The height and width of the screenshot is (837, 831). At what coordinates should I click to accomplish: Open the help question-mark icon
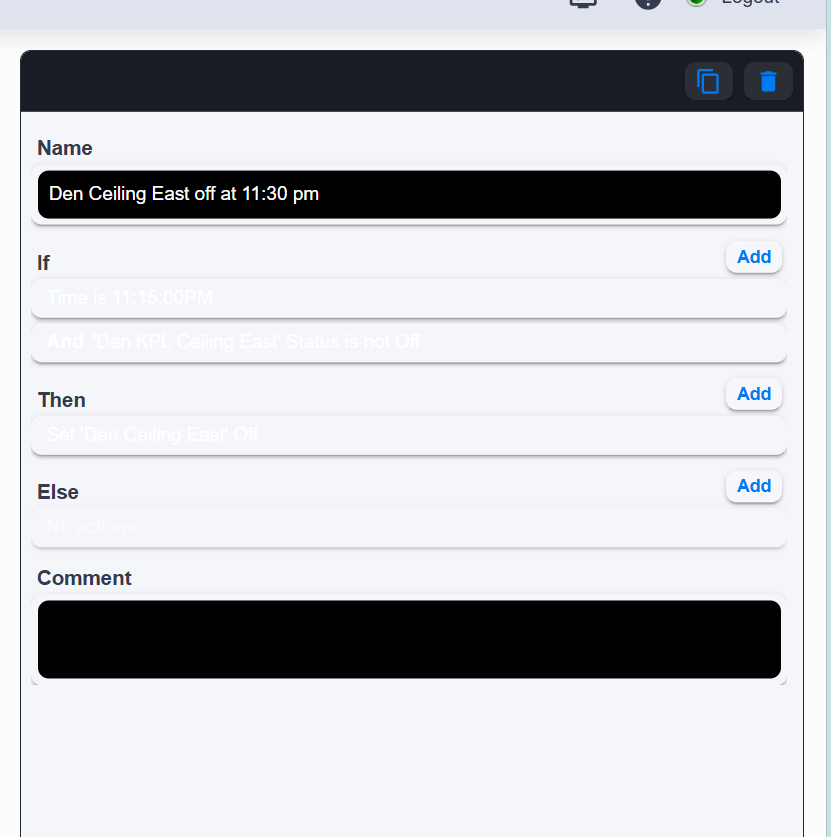648,3
